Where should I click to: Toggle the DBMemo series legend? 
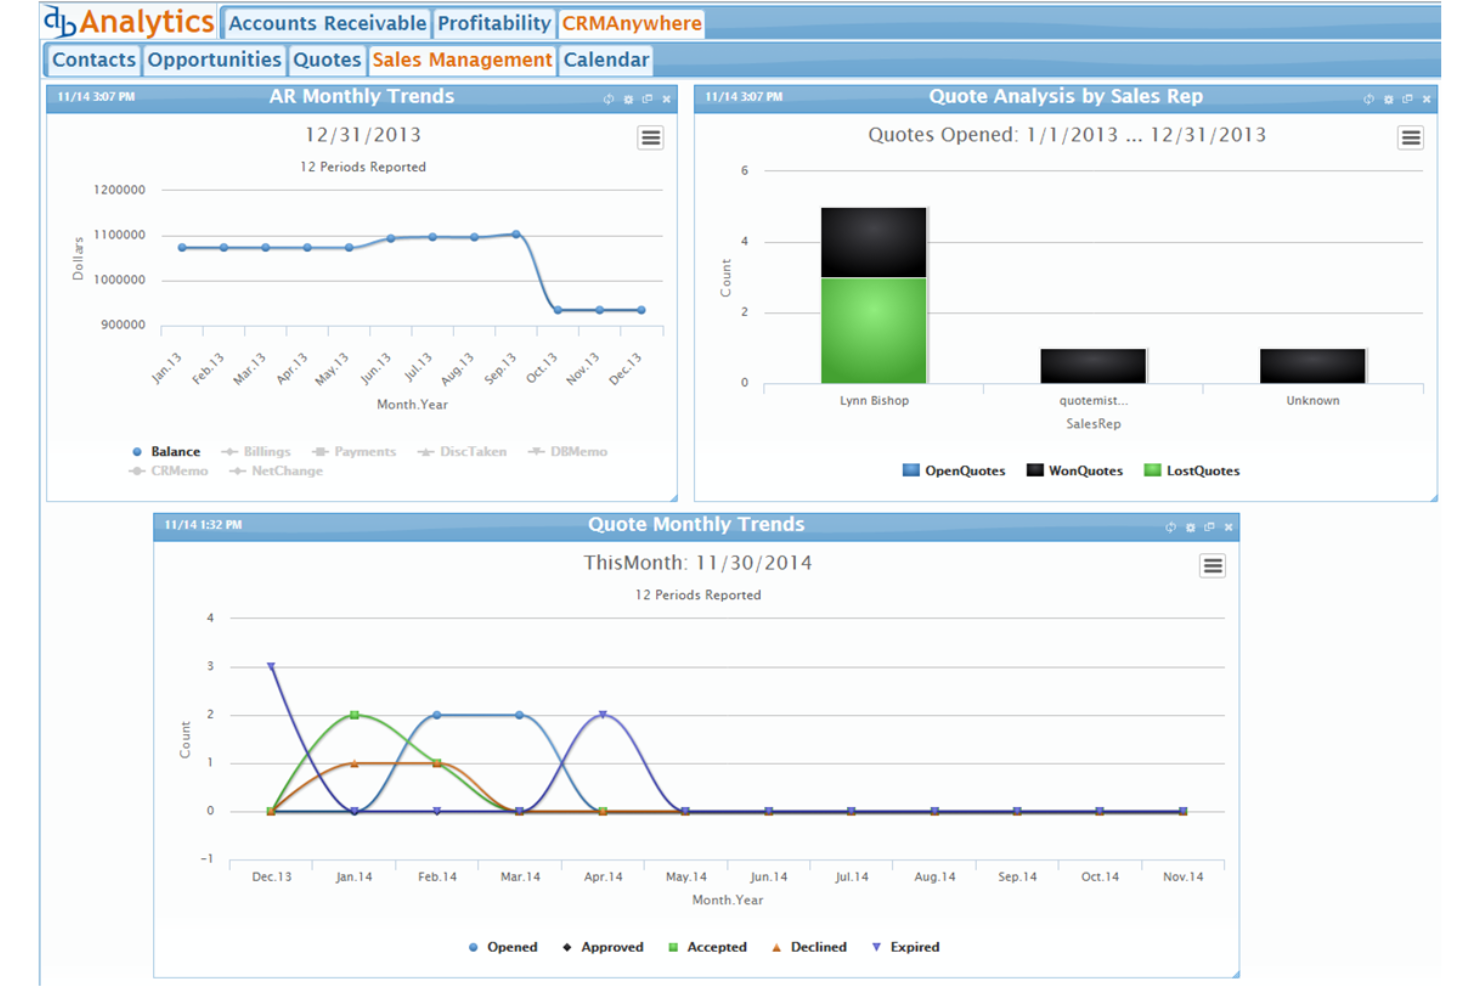pos(567,452)
